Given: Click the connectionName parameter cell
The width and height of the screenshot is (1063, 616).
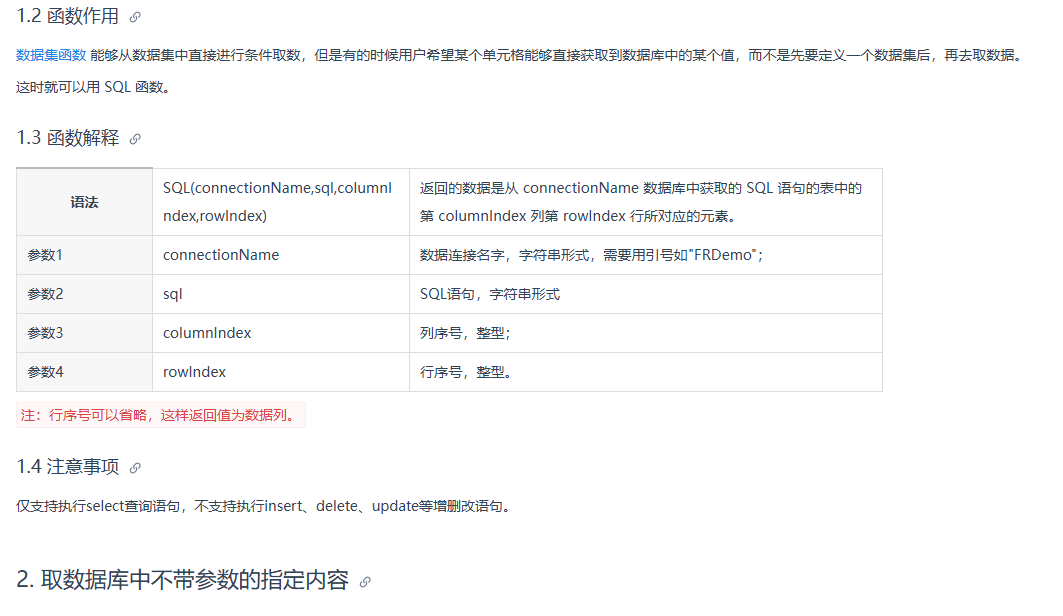Looking at the screenshot, I should (281, 255).
